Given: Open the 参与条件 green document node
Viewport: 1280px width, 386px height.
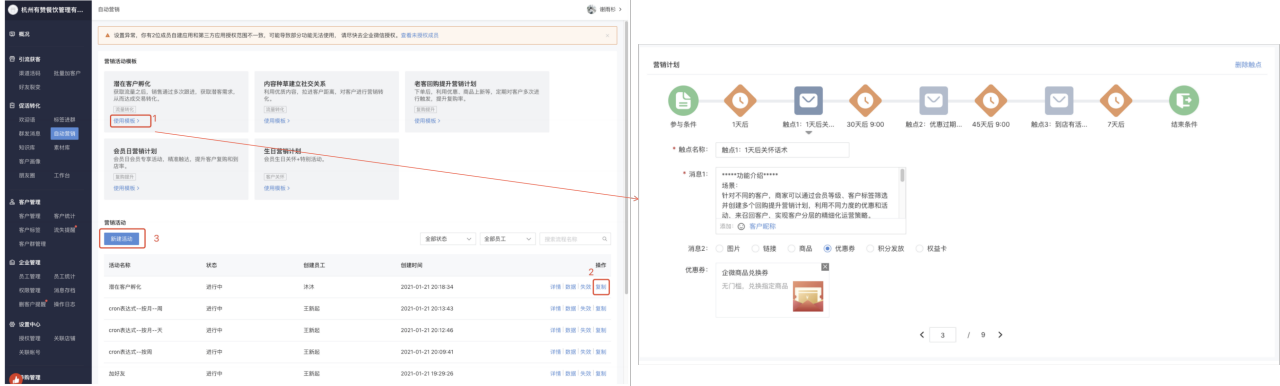Looking at the screenshot, I should pyautogui.click(x=682, y=99).
